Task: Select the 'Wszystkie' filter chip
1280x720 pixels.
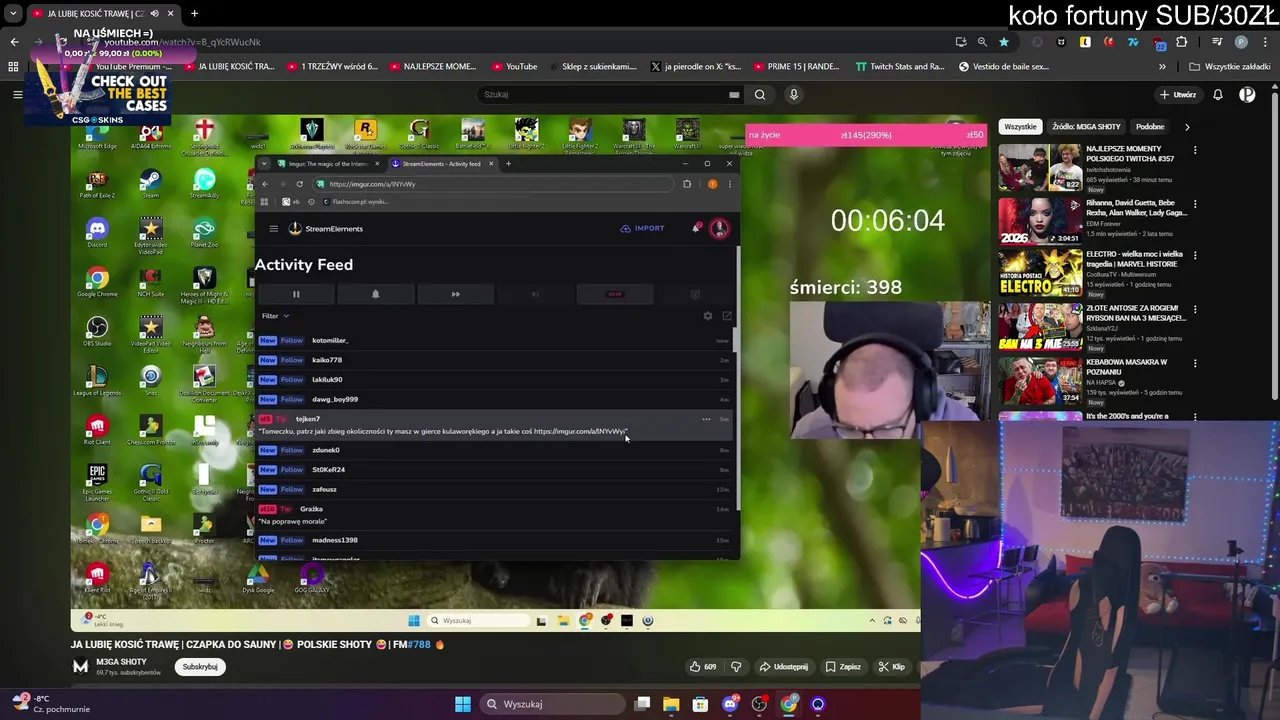Action: (x=1020, y=127)
